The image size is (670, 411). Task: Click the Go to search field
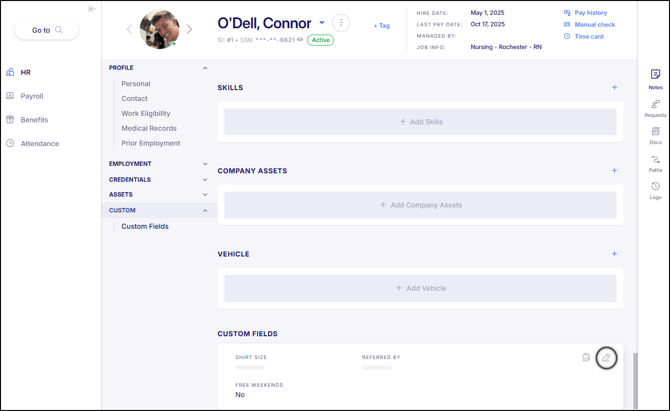(46, 30)
